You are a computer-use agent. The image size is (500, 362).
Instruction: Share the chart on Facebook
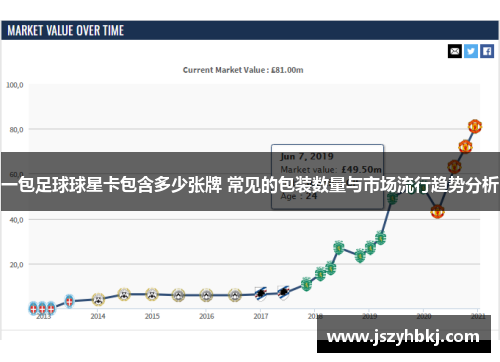click(x=487, y=51)
